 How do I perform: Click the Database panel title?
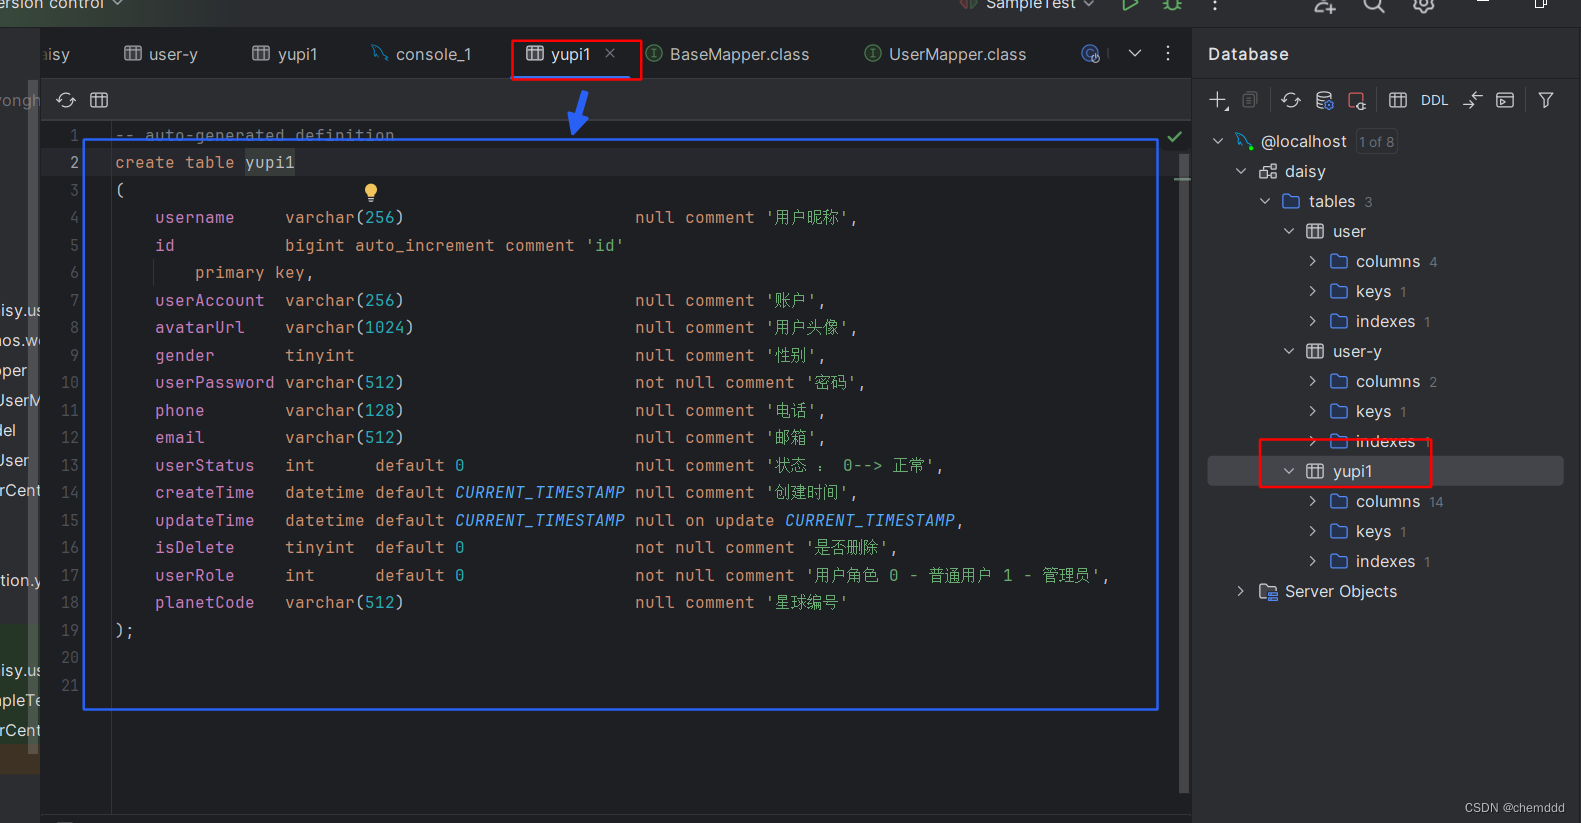pos(1248,54)
